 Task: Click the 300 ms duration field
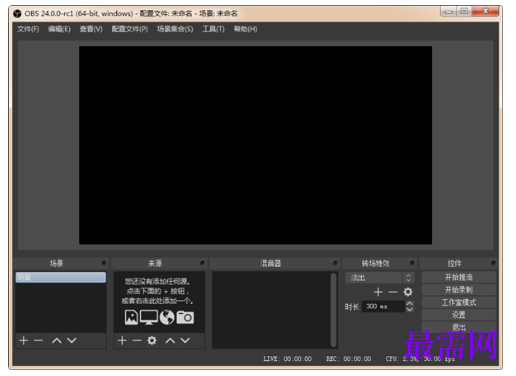(383, 306)
